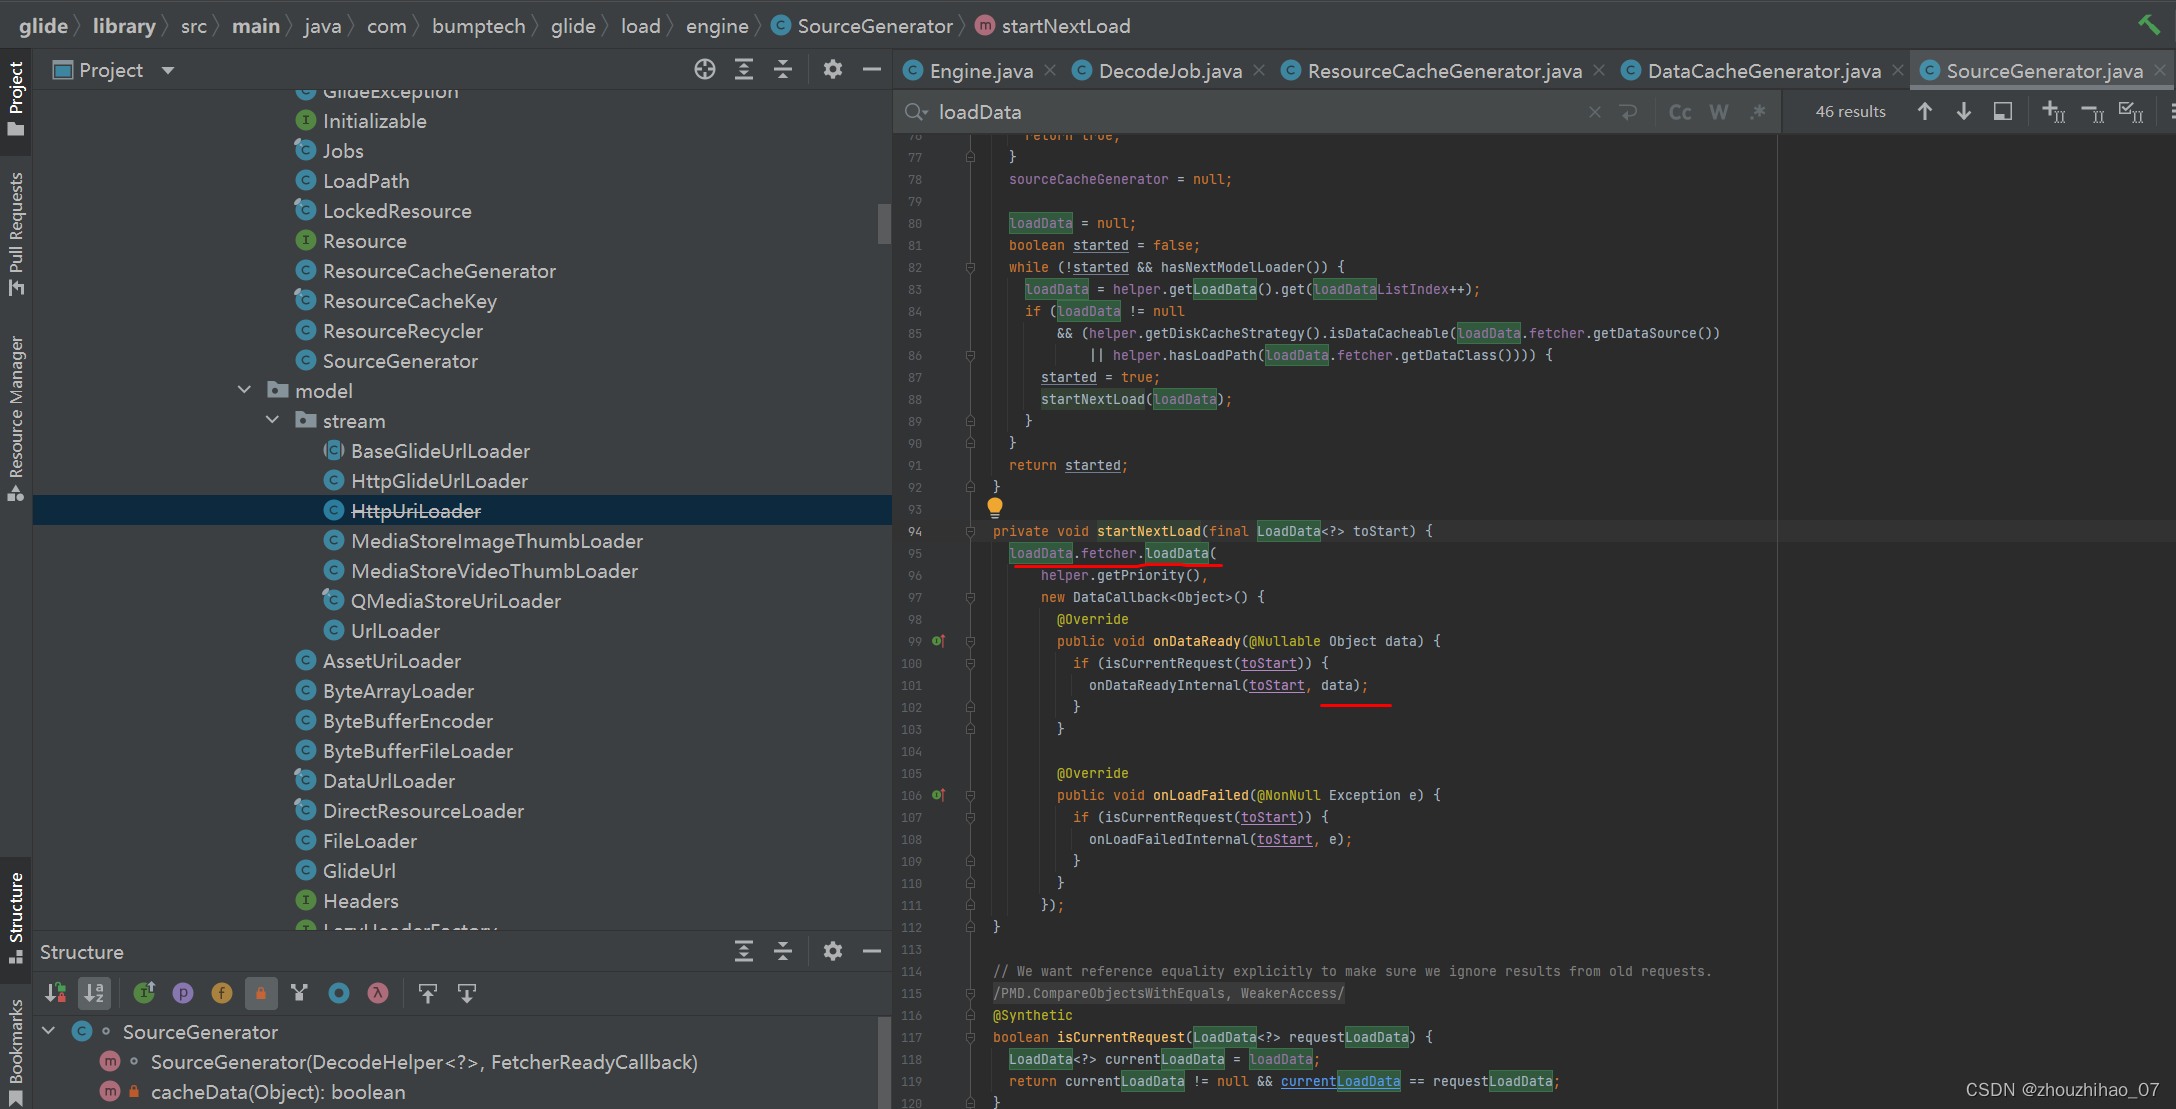This screenshot has height=1109, width=2176.
Task: Open the Project view dropdown arrow
Action: pos(168,70)
